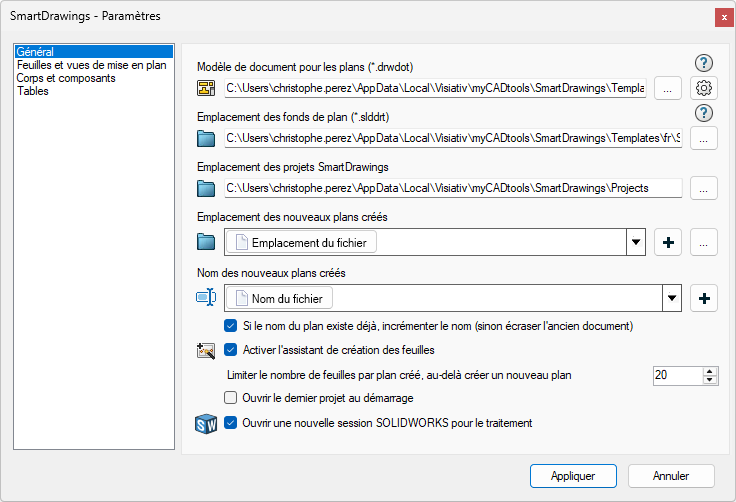
Task: Click plus button for new drawings location
Action: pyautogui.click(x=667, y=242)
